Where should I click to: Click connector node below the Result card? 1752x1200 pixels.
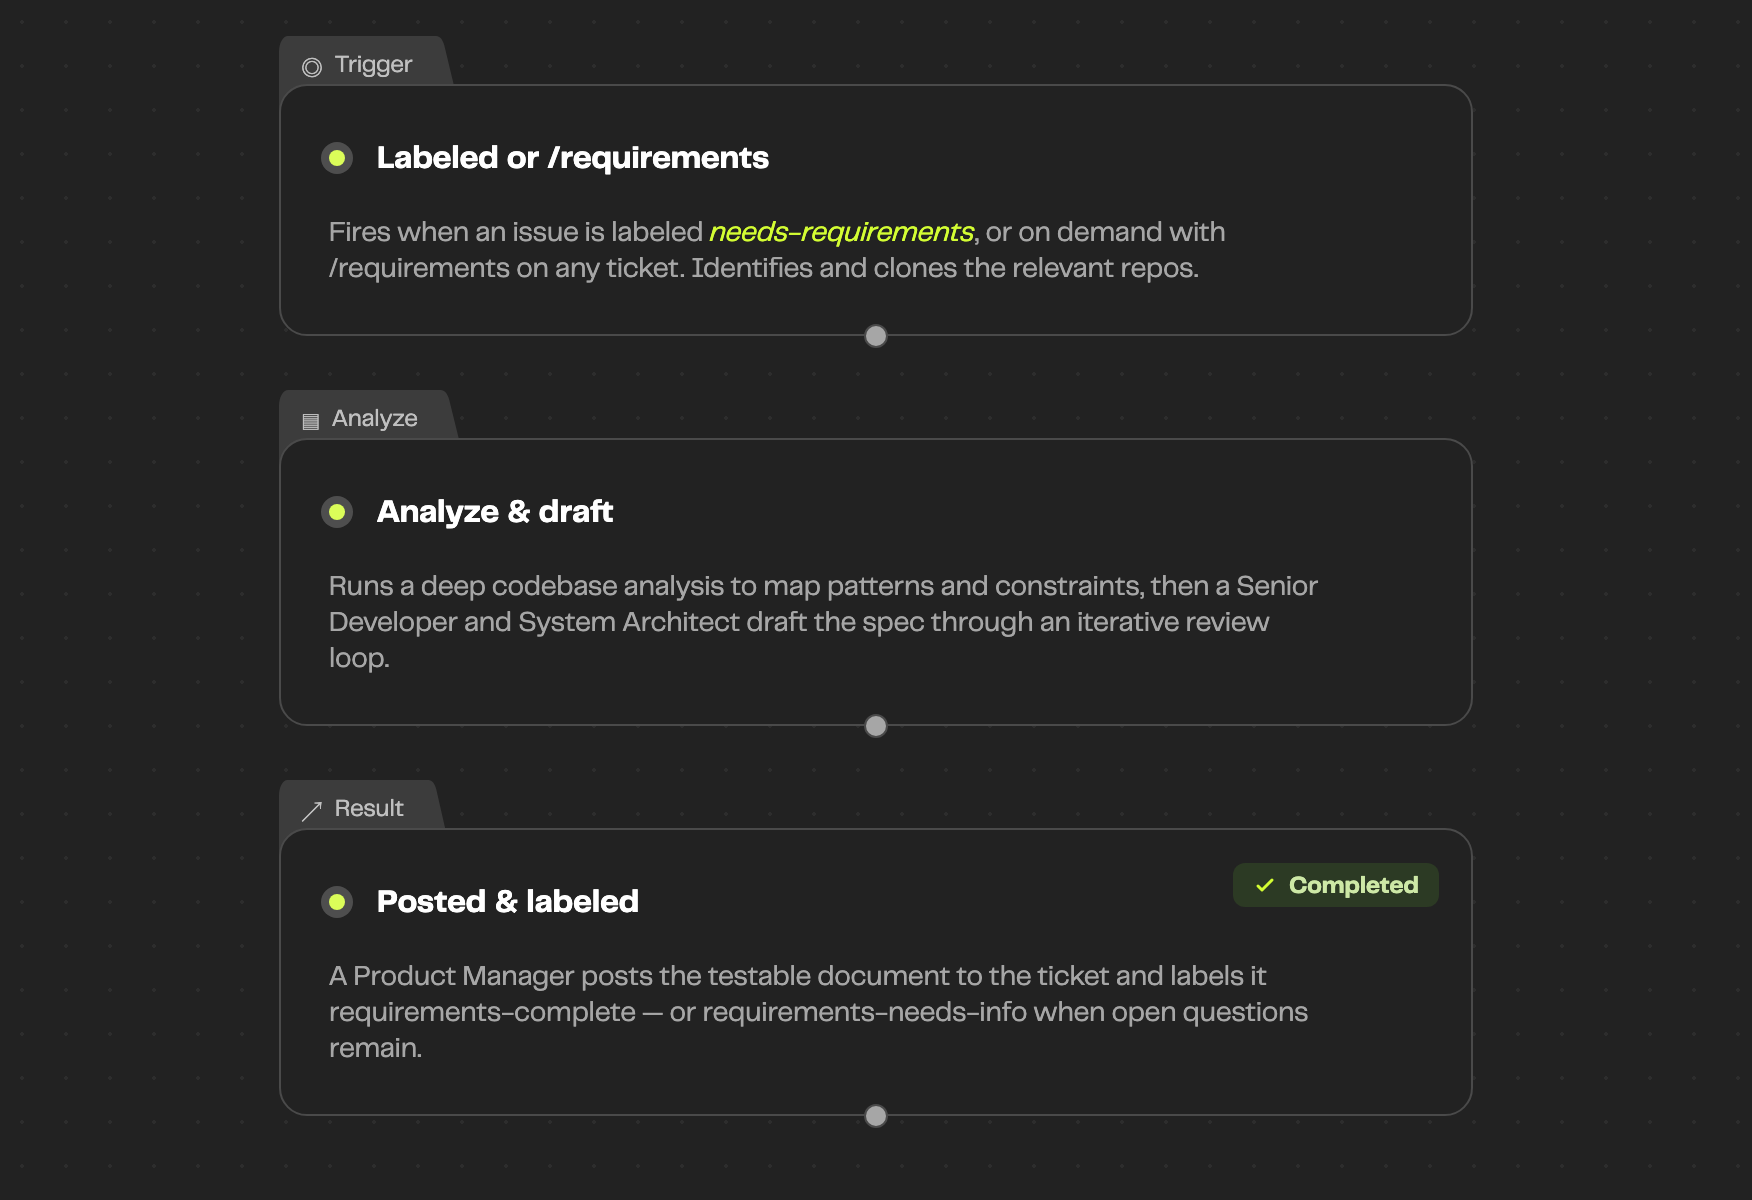[x=876, y=1116]
